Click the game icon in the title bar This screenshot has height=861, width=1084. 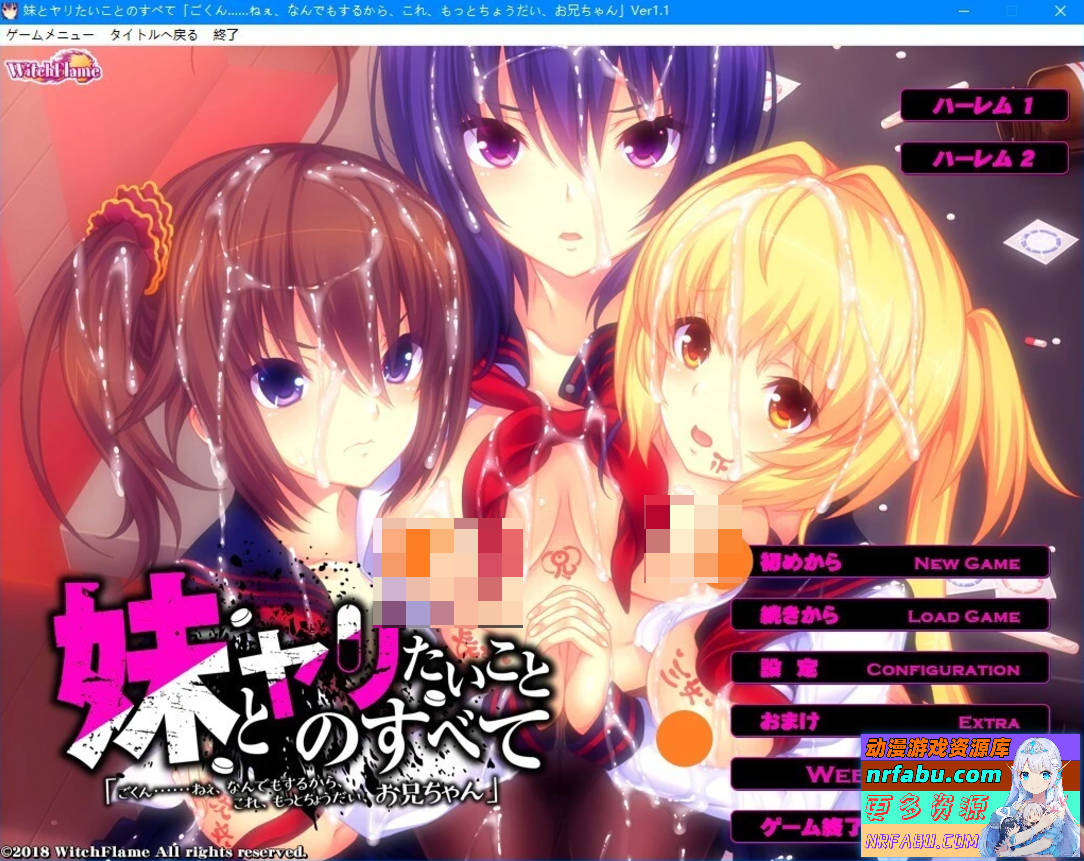(x=10, y=11)
